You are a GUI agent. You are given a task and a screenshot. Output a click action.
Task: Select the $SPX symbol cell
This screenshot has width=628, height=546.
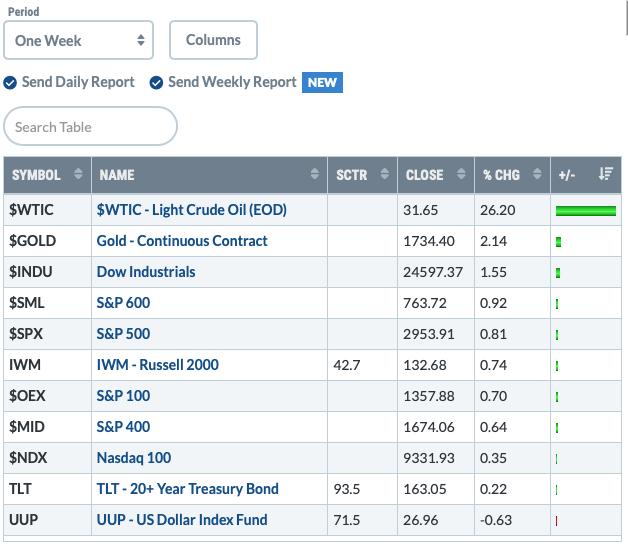pyautogui.click(x=48, y=334)
